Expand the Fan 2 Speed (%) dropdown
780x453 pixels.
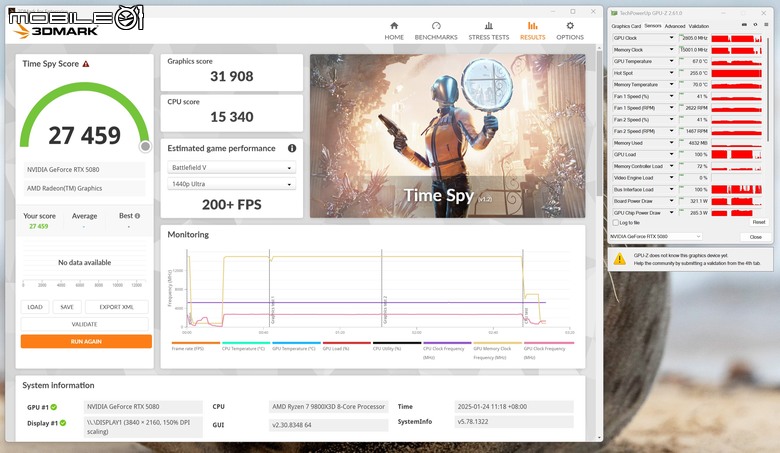coord(671,120)
